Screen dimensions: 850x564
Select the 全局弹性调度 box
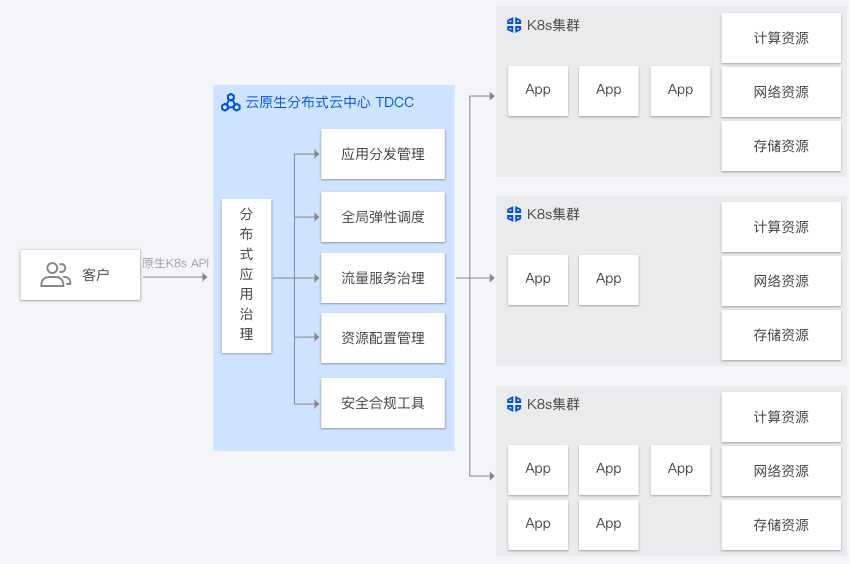(383, 217)
